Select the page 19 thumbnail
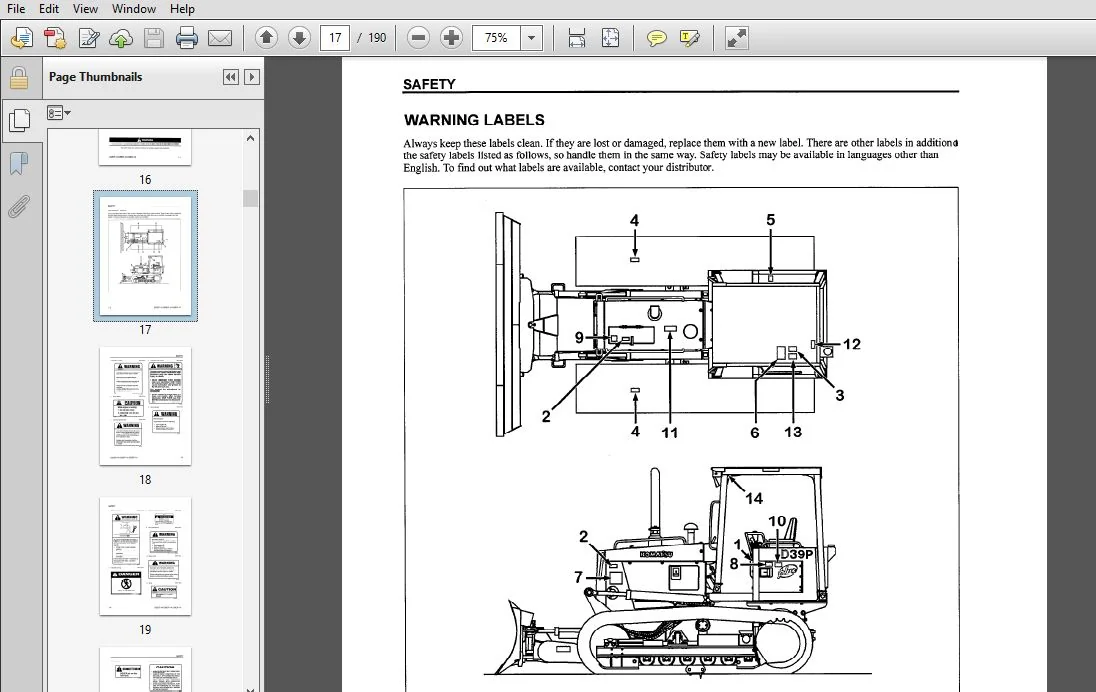Viewport: 1096px width, 692px height. 145,556
